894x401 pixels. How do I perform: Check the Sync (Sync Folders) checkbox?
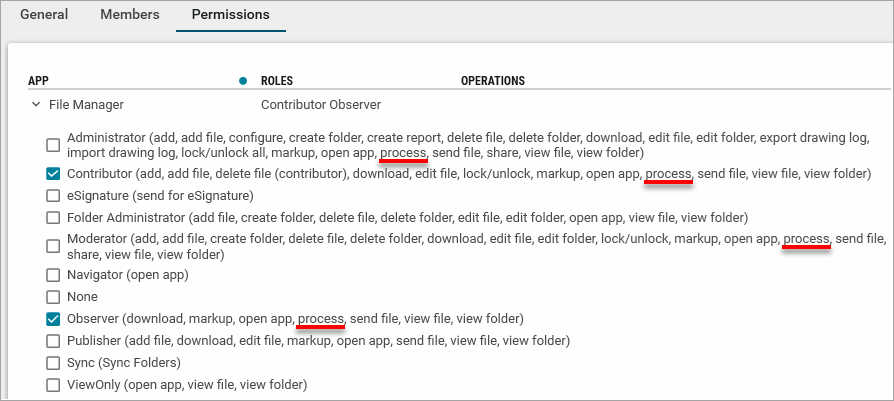pos(53,363)
